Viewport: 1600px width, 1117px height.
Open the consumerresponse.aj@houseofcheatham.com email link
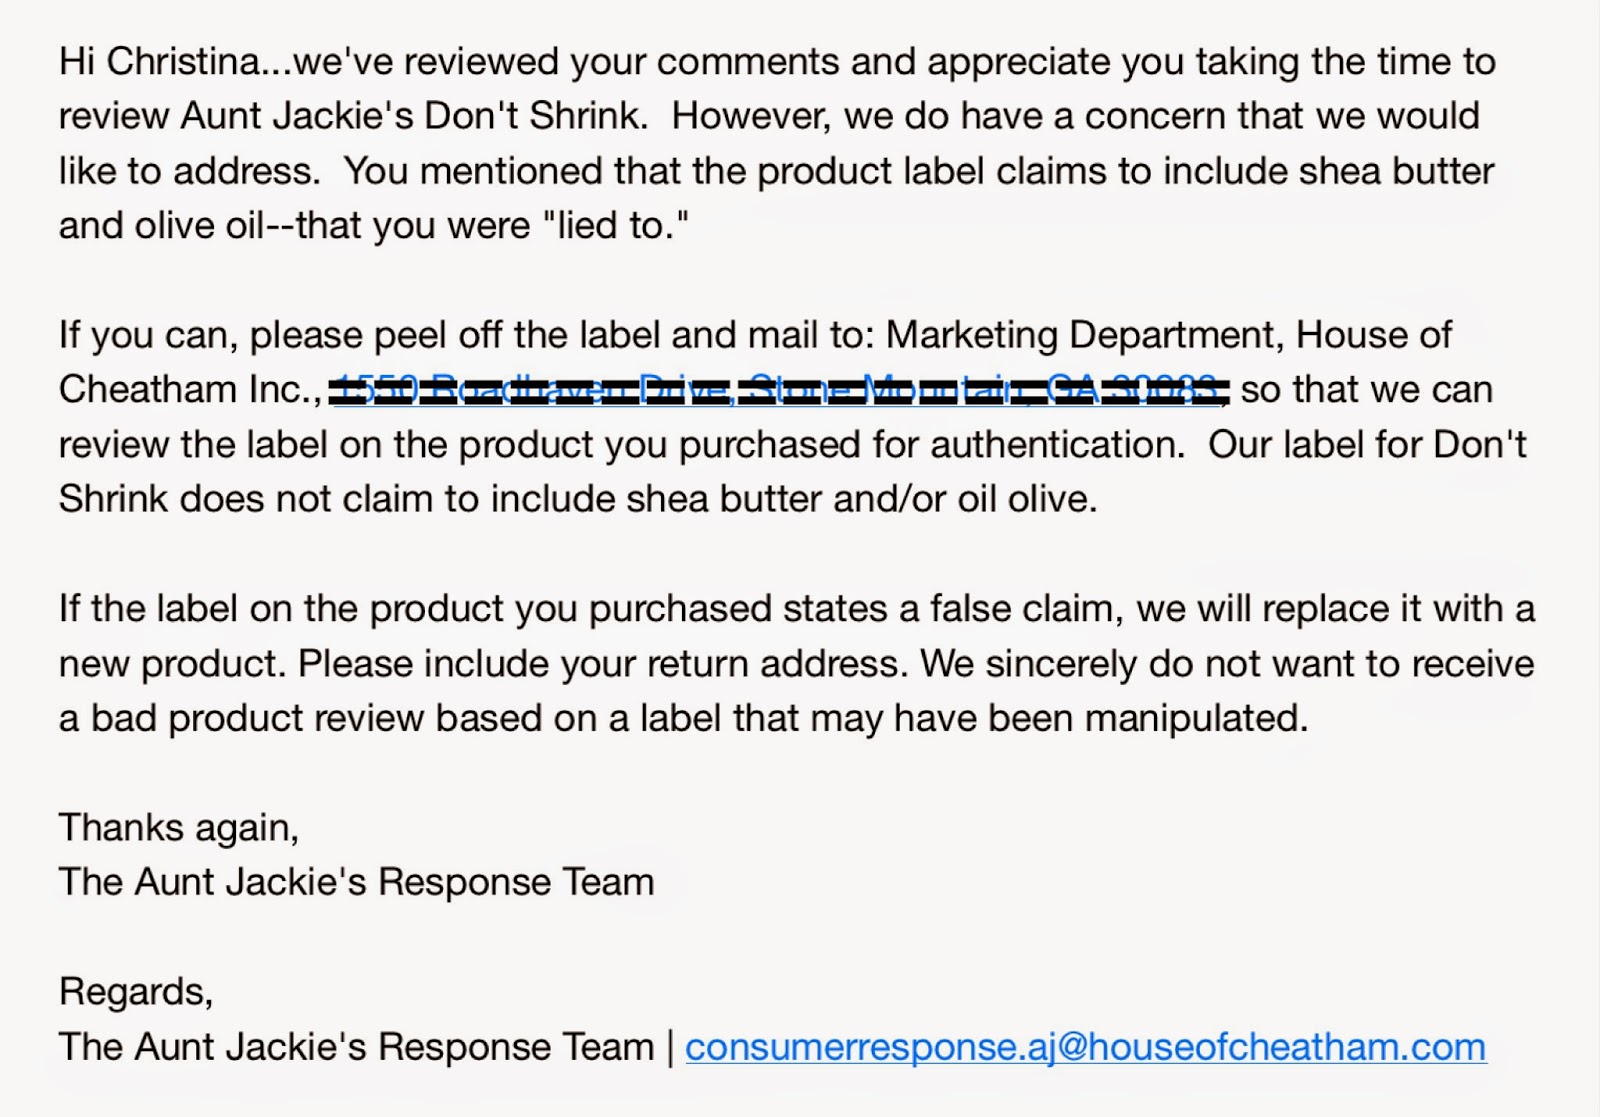pos(1085,1047)
